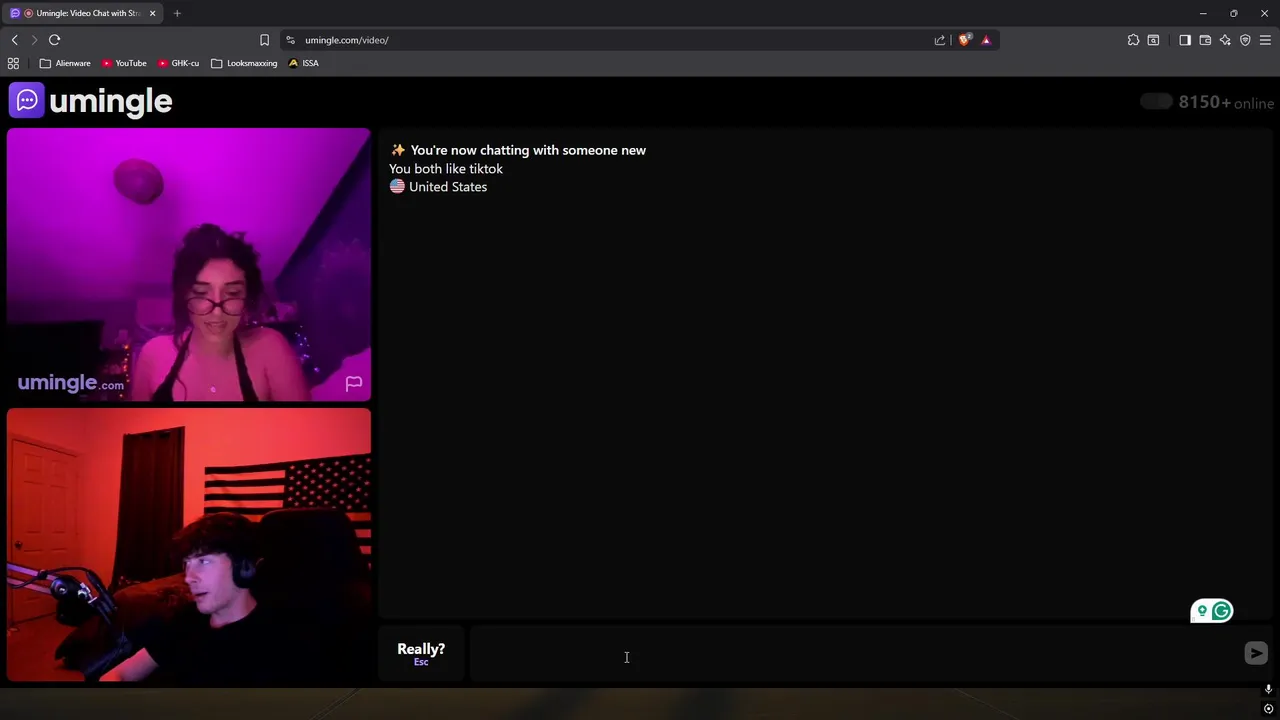
Task: Share this page via share icon
Action: point(940,40)
